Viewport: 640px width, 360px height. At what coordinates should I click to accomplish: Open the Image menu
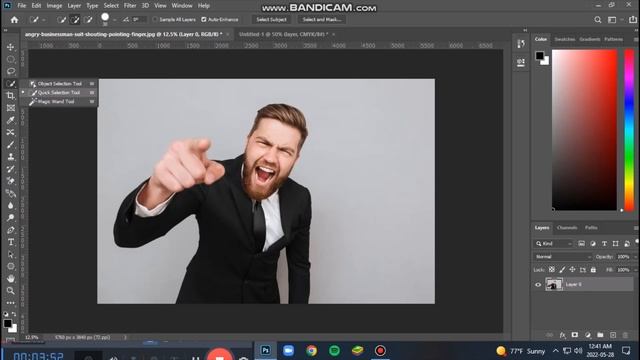click(x=54, y=6)
